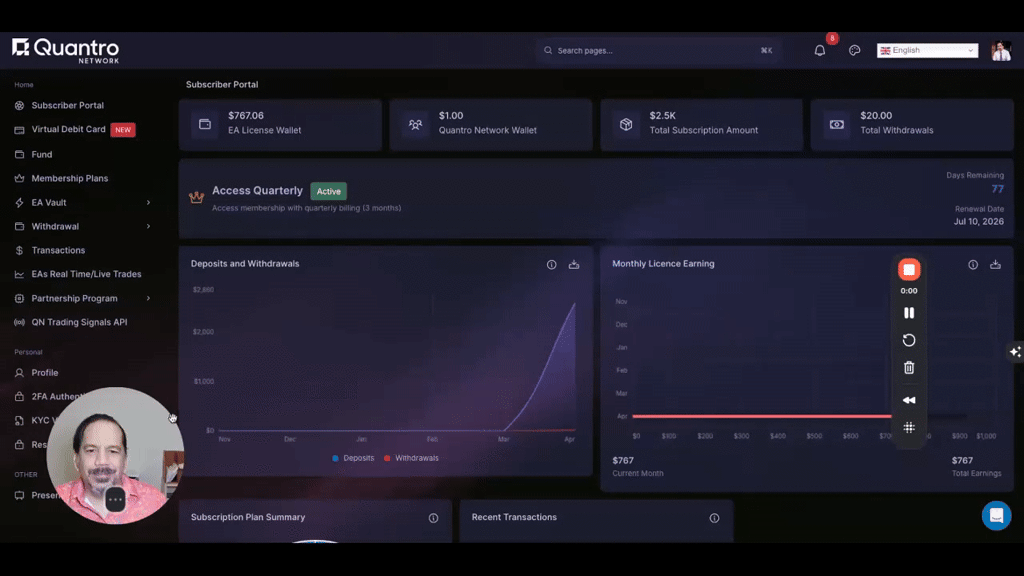Viewport: 1024px width, 576px height.
Task: Open EAs Real Time/Live Trades
Action: [86, 274]
